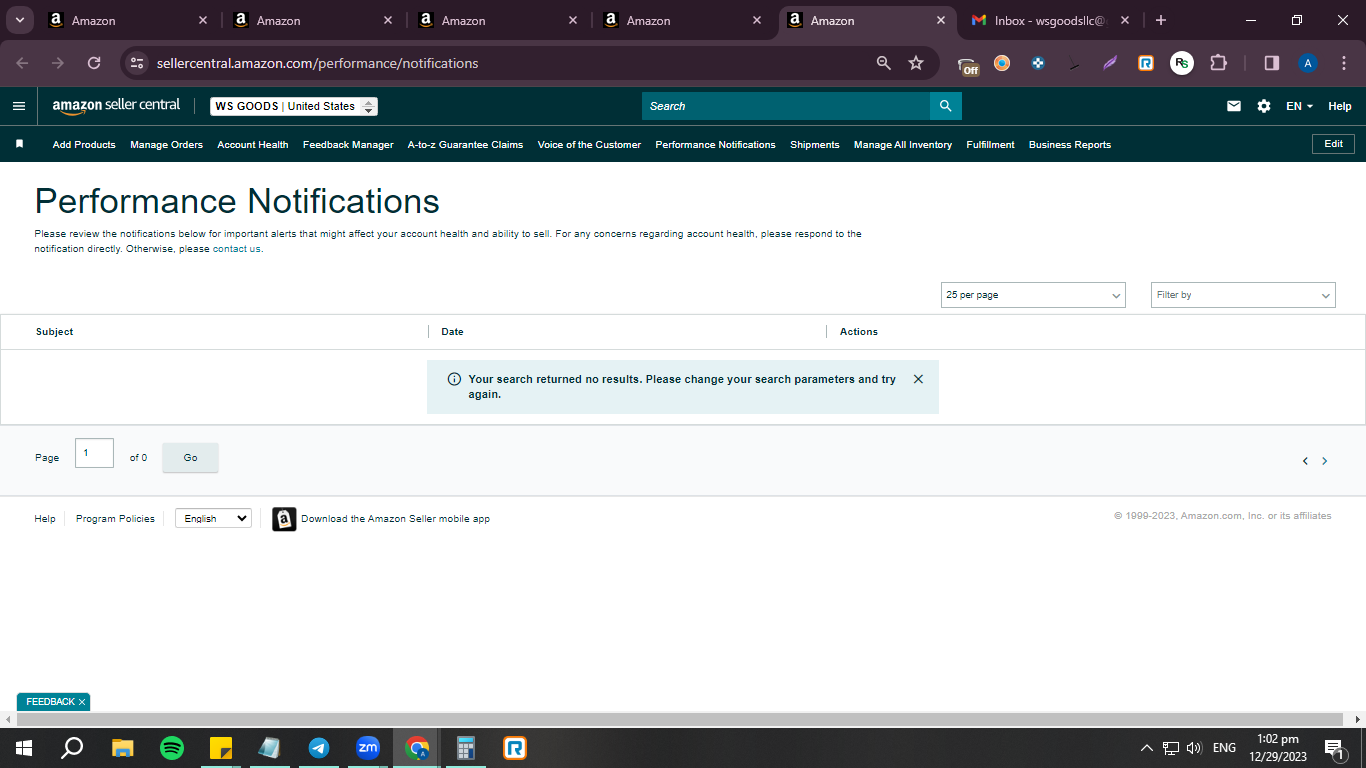Open the WS GOODS marketplace switcher

pos(294,106)
